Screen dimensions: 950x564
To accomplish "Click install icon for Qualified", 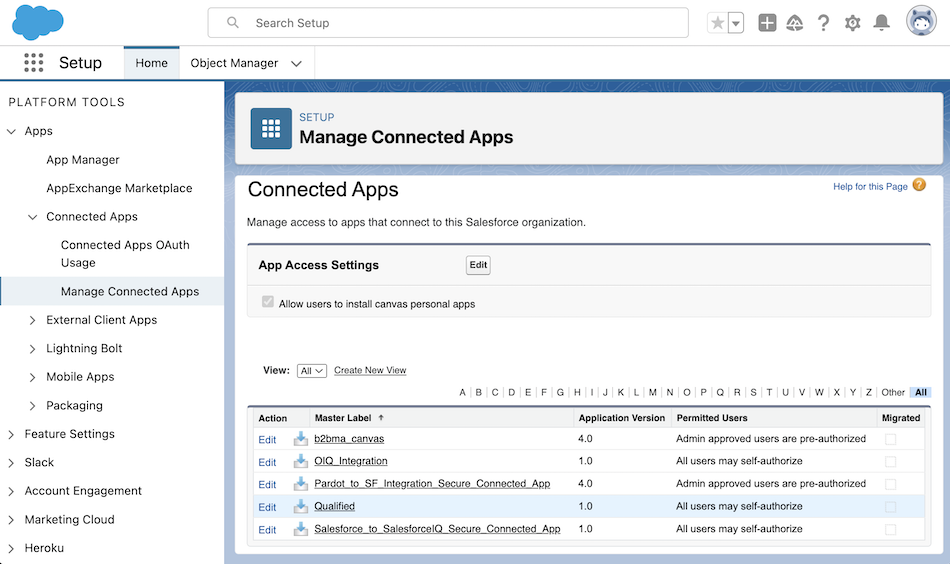I will (301, 506).
